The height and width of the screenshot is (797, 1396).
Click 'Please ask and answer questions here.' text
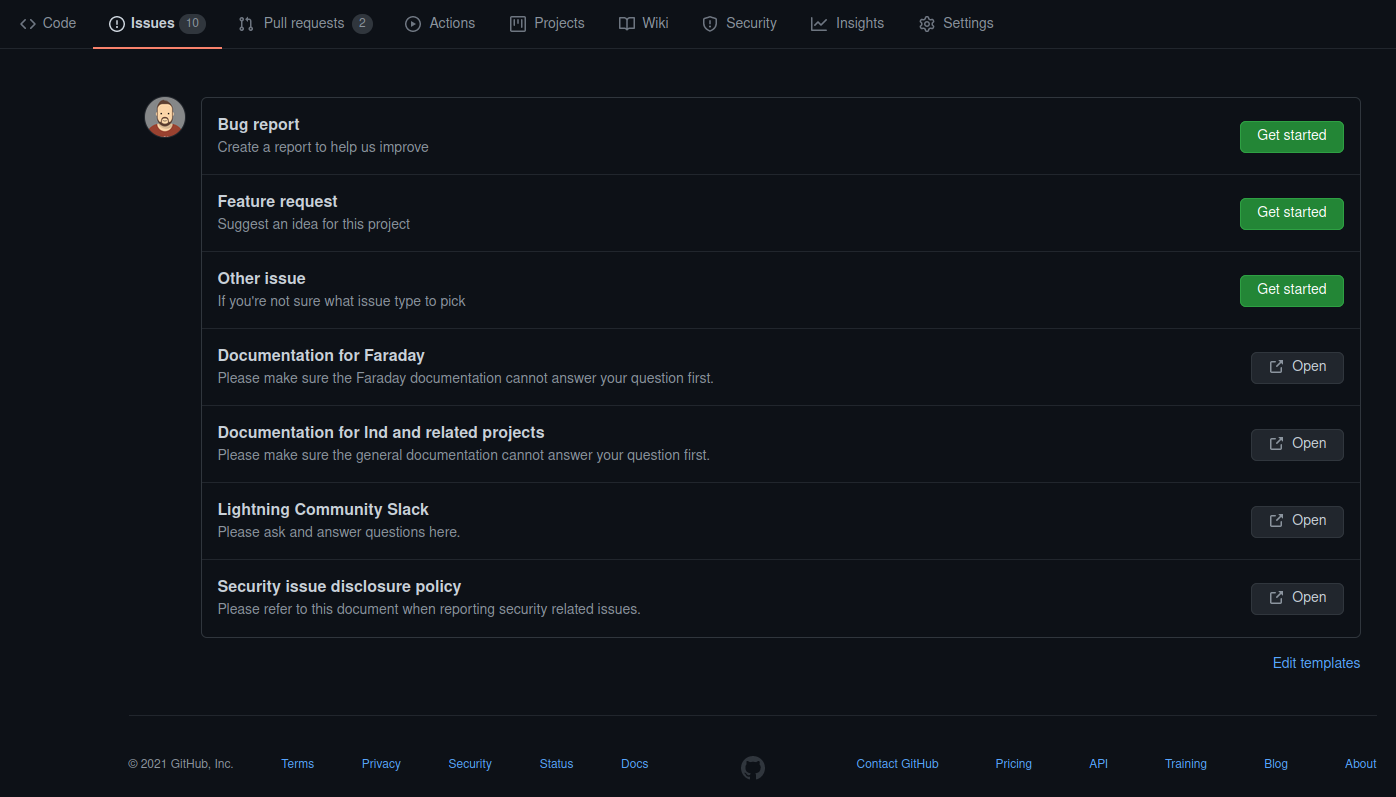[x=338, y=532]
